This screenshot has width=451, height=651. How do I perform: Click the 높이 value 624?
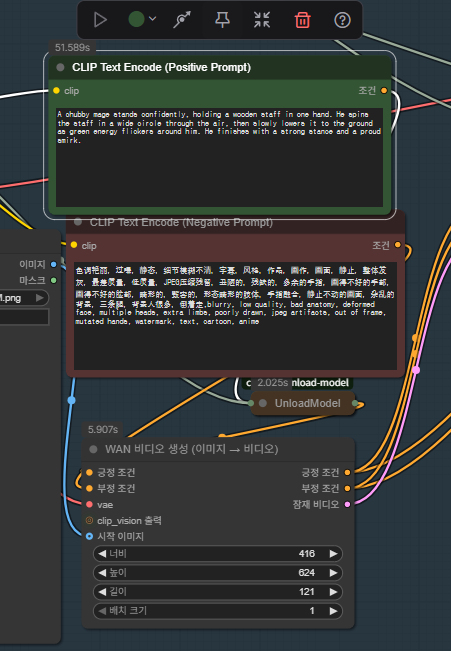[x=306, y=573]
